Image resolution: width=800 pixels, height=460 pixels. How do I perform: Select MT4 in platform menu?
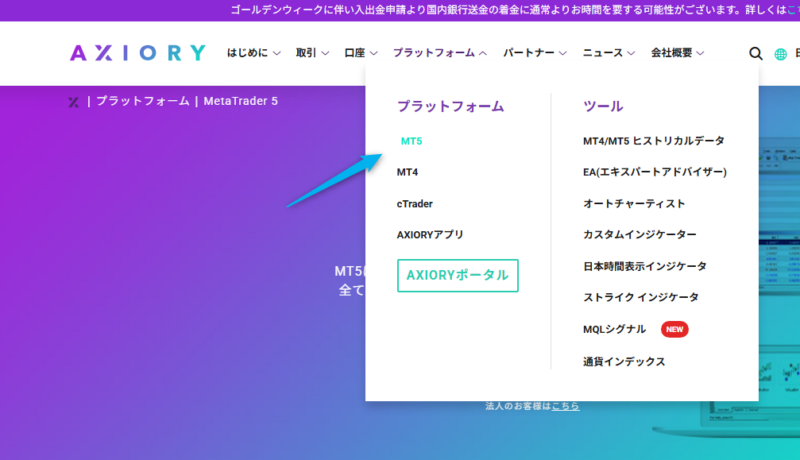(407, 172)
